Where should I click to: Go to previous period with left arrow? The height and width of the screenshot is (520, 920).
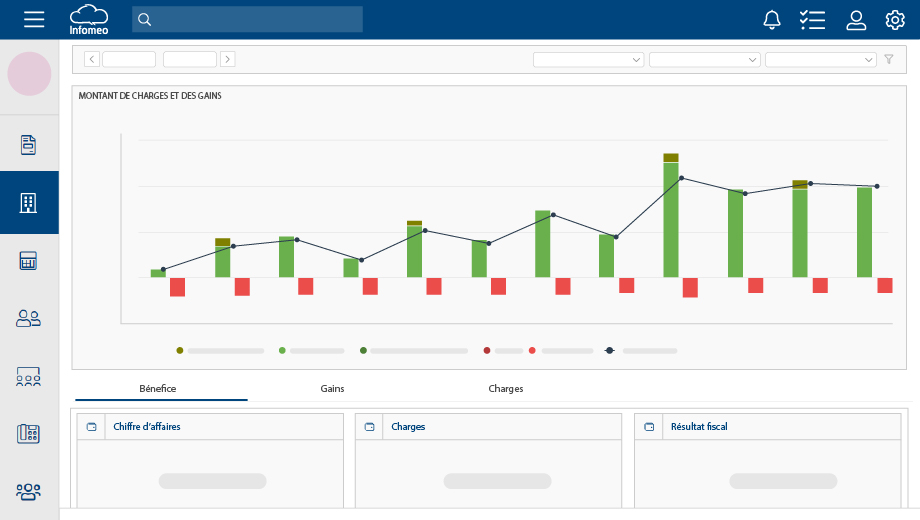pyautogui.click(x=92, y=59)
